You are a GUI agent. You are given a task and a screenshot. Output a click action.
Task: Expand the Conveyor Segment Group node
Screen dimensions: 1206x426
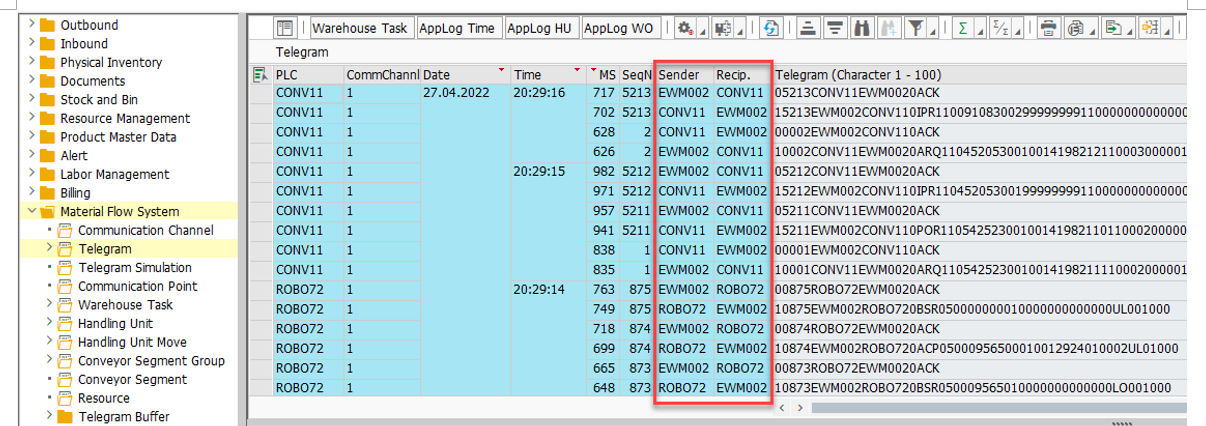point(50,361)
